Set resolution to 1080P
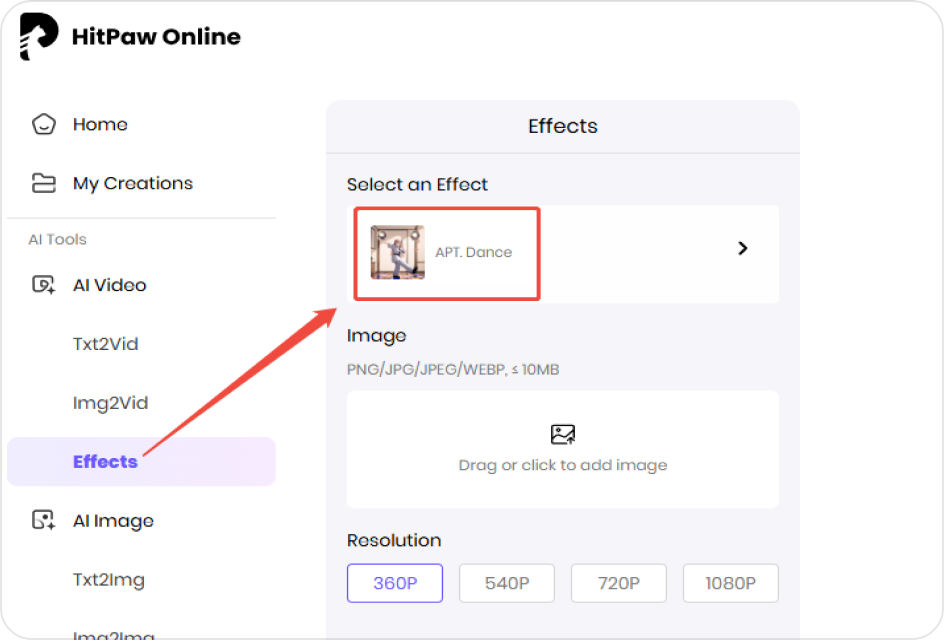Viewport: 944px width, 640px height. point(730,583)
